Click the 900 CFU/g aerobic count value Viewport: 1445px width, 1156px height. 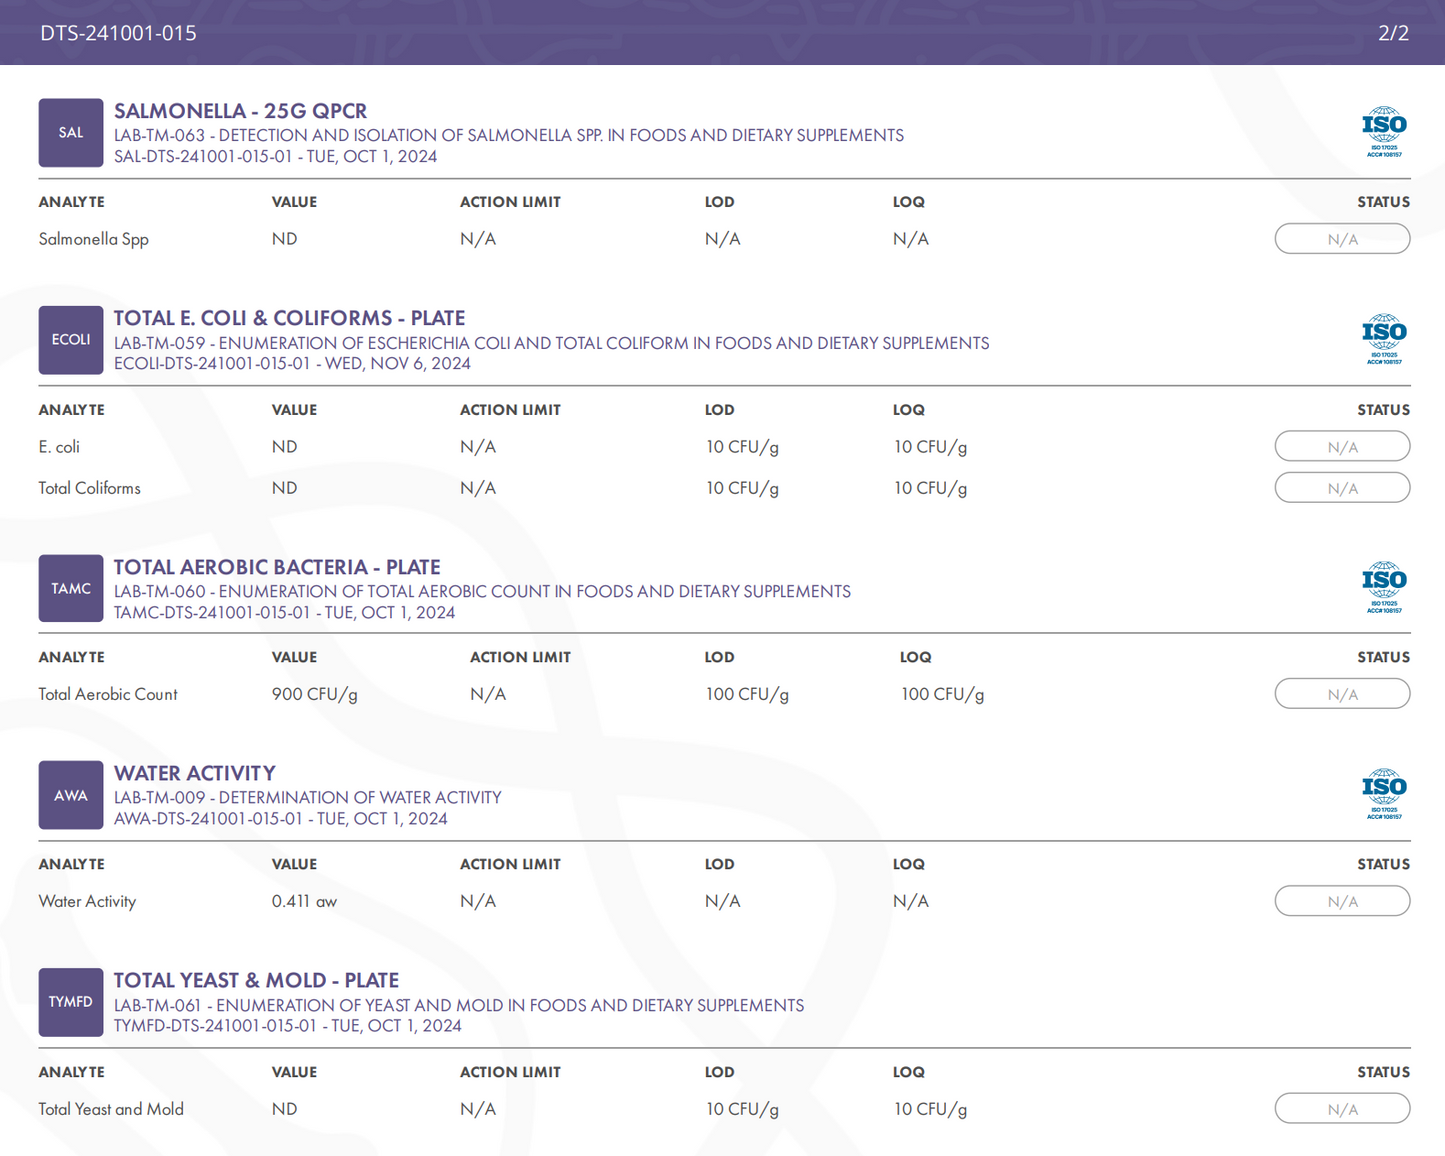tap(314, 694)
